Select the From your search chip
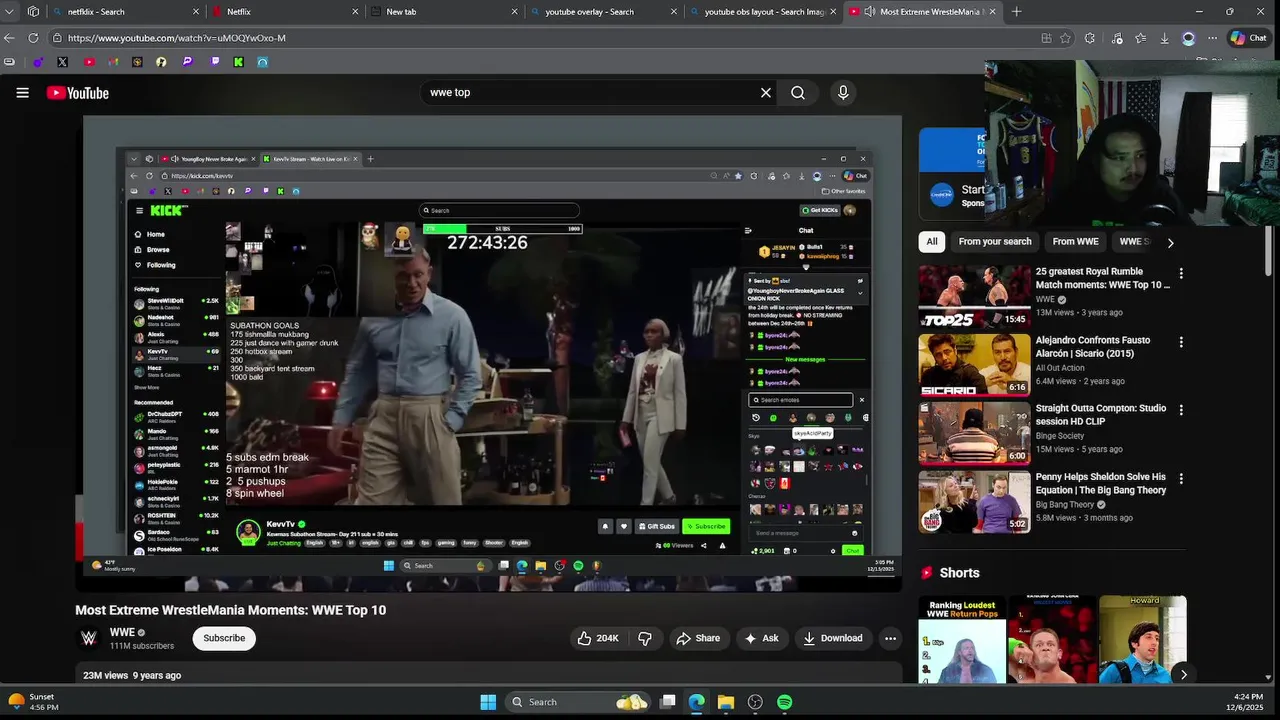This screenshot has height=720, width=1280. [x=995, y=241]
